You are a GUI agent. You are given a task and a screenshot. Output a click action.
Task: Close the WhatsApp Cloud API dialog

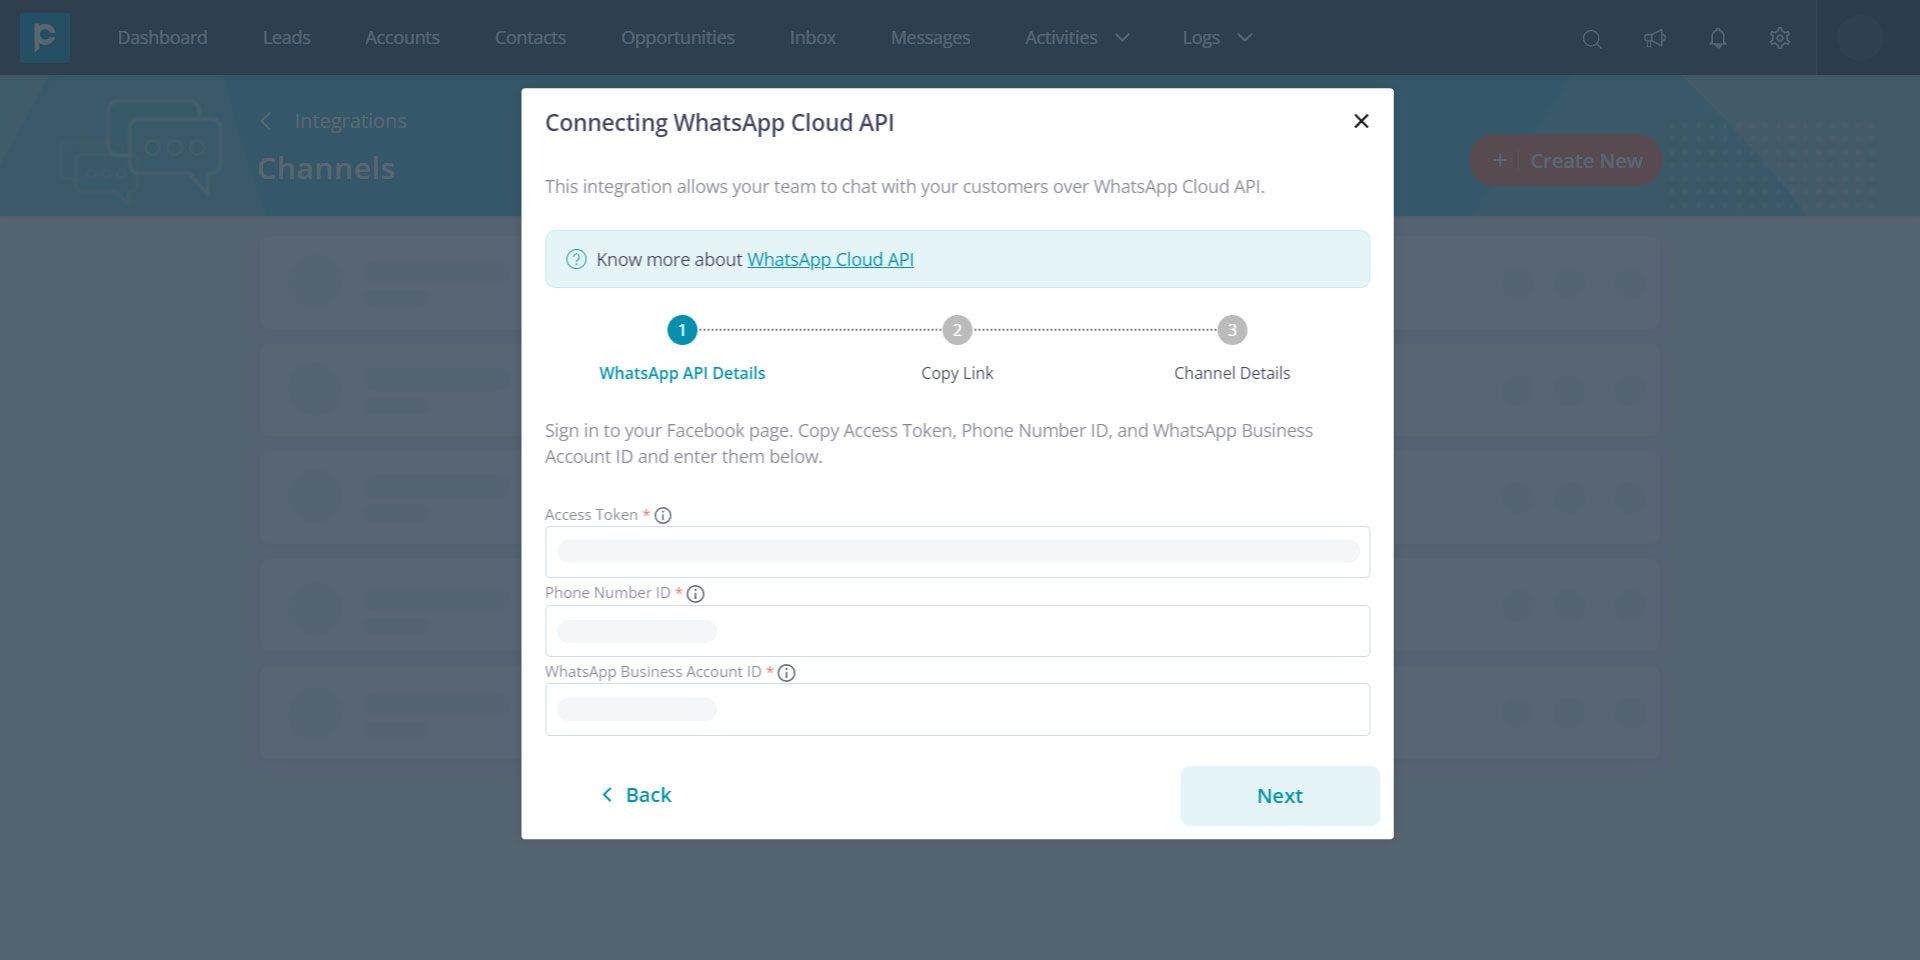(1361, 121)
